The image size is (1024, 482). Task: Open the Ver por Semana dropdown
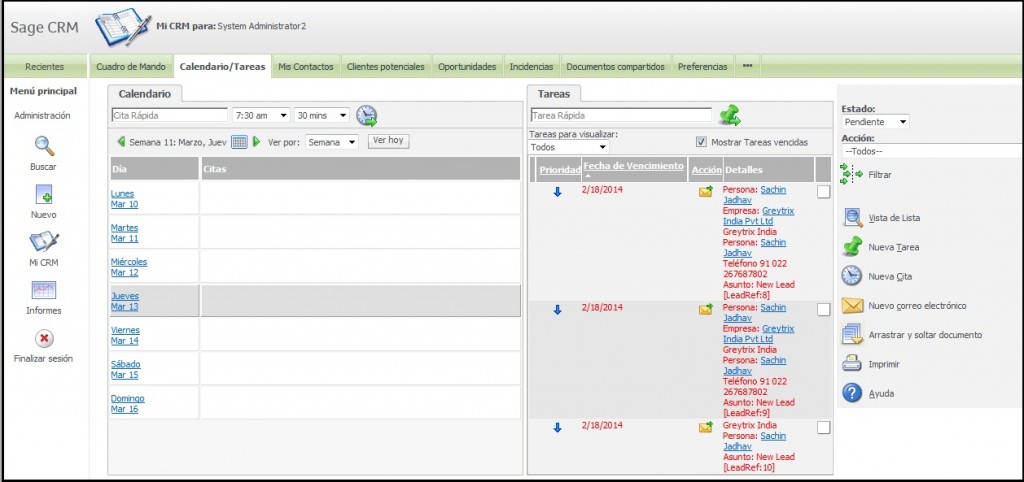tap(332, 142)
